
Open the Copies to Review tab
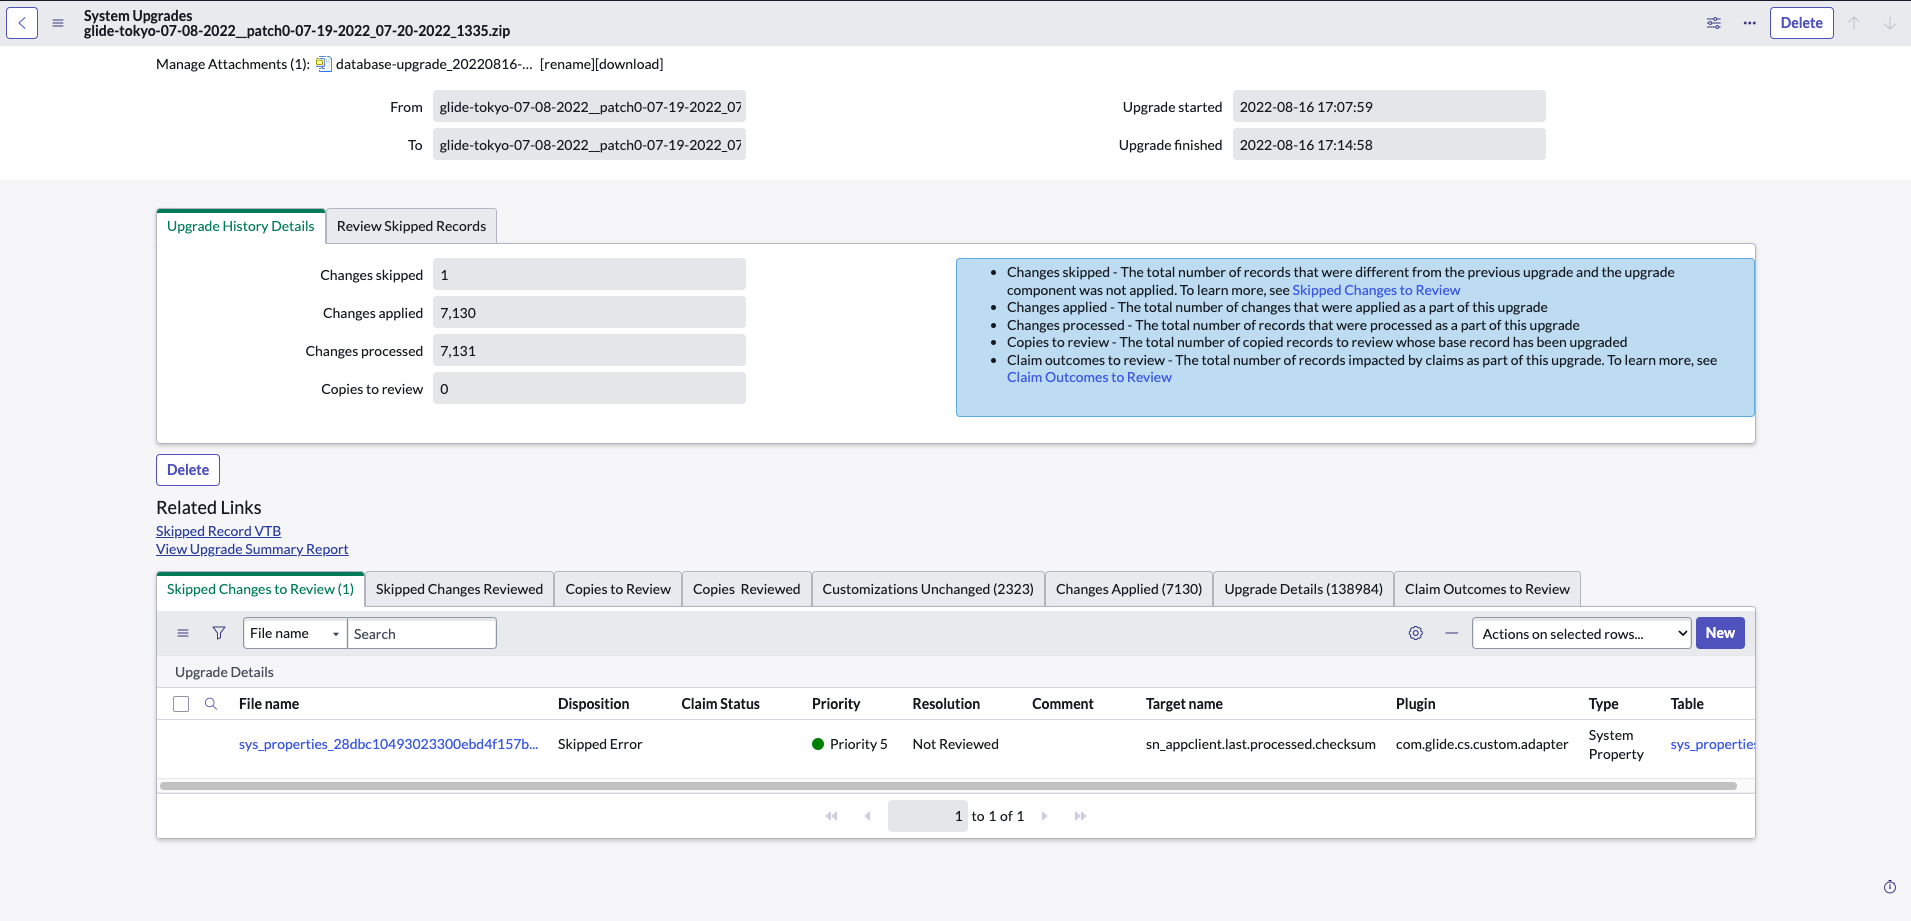coord(618,589)
